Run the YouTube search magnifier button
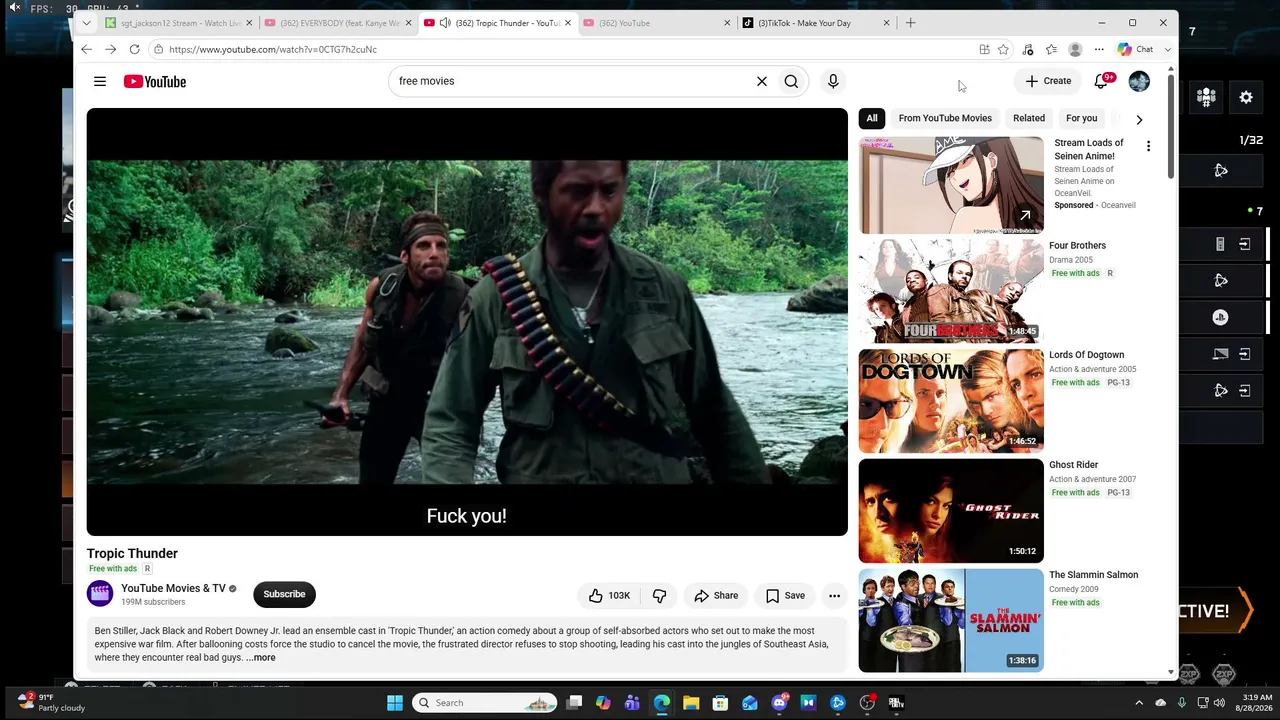Viewport: 1280px width, 720px height. (791, 81)
